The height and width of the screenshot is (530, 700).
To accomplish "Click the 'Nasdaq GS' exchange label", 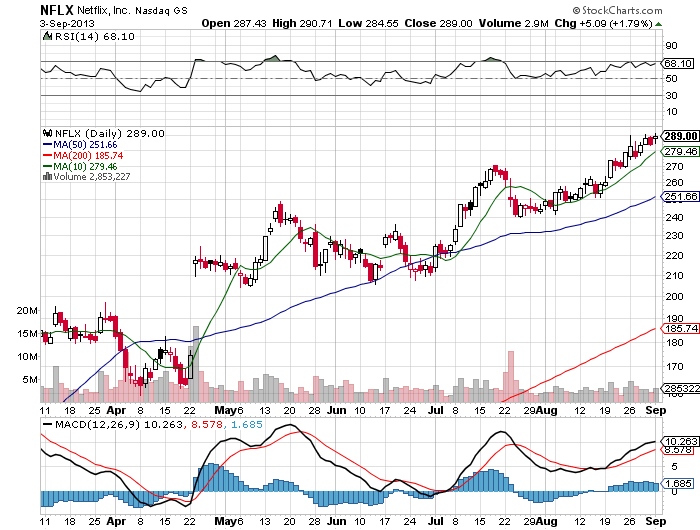I will coord(161,10).
